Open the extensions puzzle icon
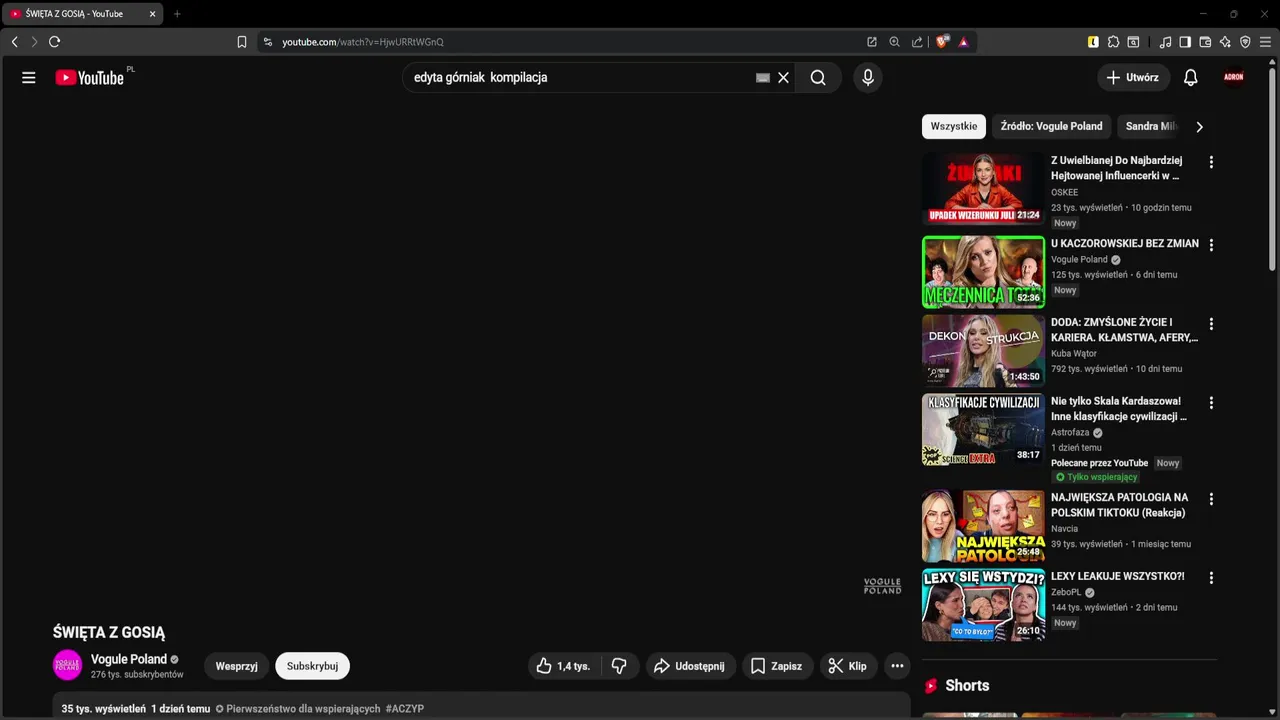Screen dimensions: 1280x720 1113,42
